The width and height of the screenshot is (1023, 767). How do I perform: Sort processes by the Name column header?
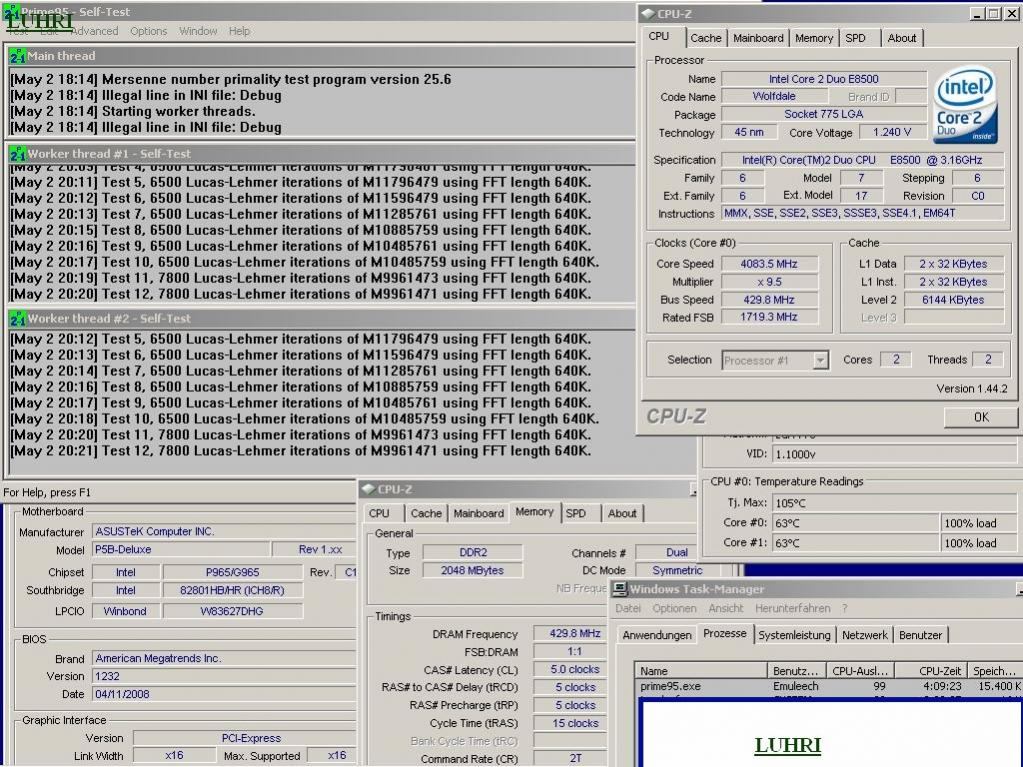[x=701, y=670]
